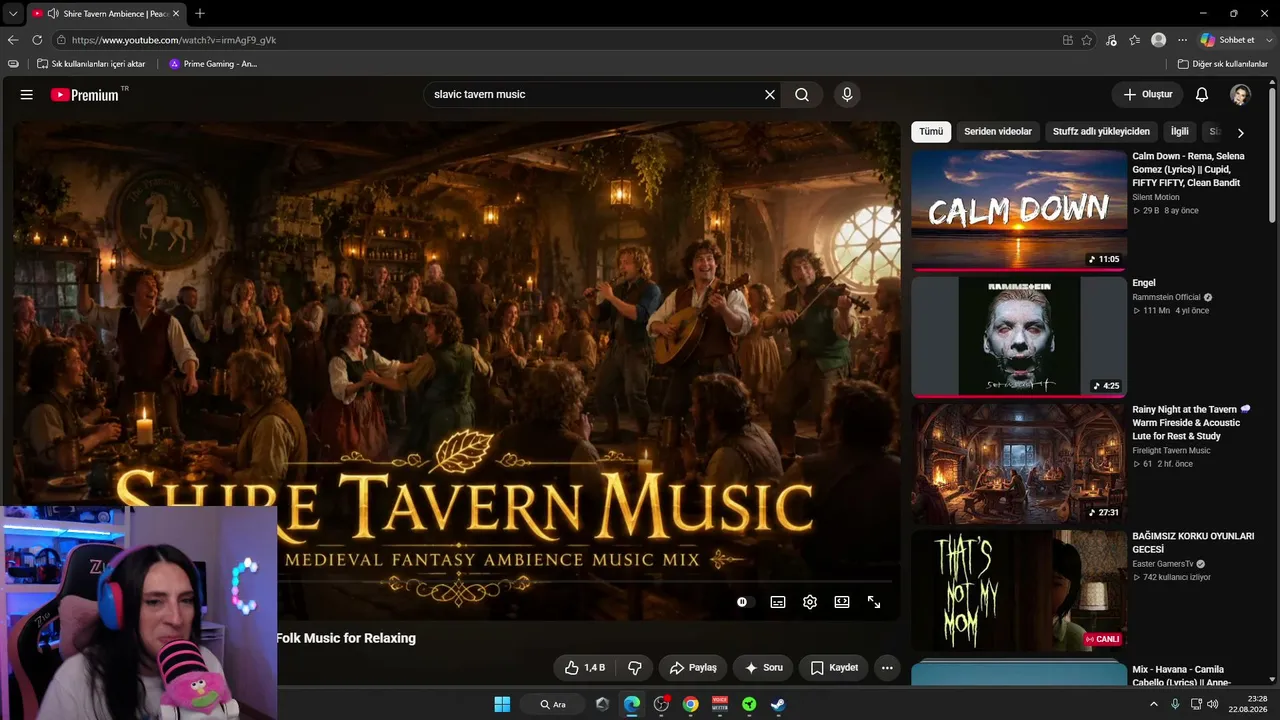Open the browser profile icon
Image resolution: width=1280 pixels, height=720 pixels.
[1159, 40]
